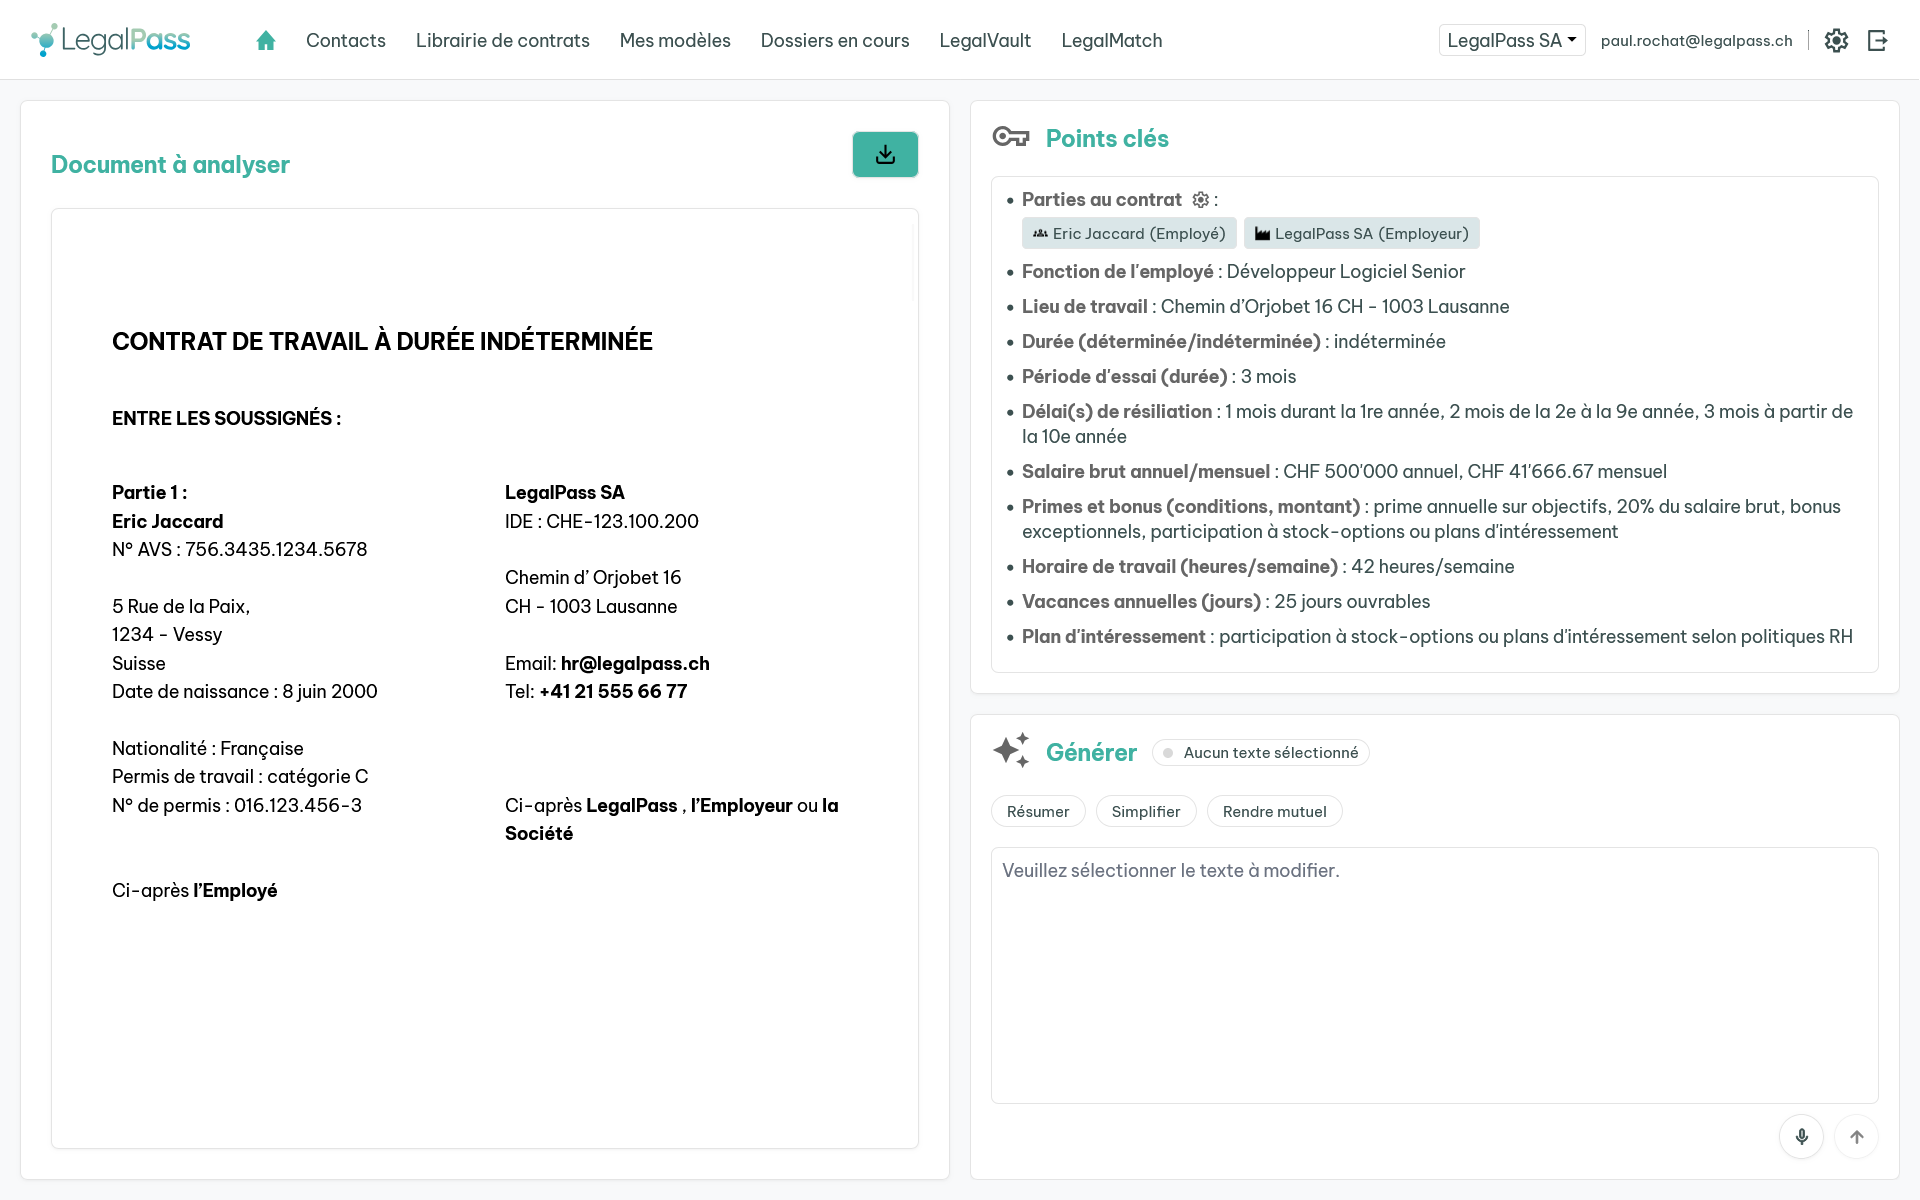Click the 'Primes et bonus' key point
Image resolution: width=1920 pixels, height=1200 pixels.
1431,519
